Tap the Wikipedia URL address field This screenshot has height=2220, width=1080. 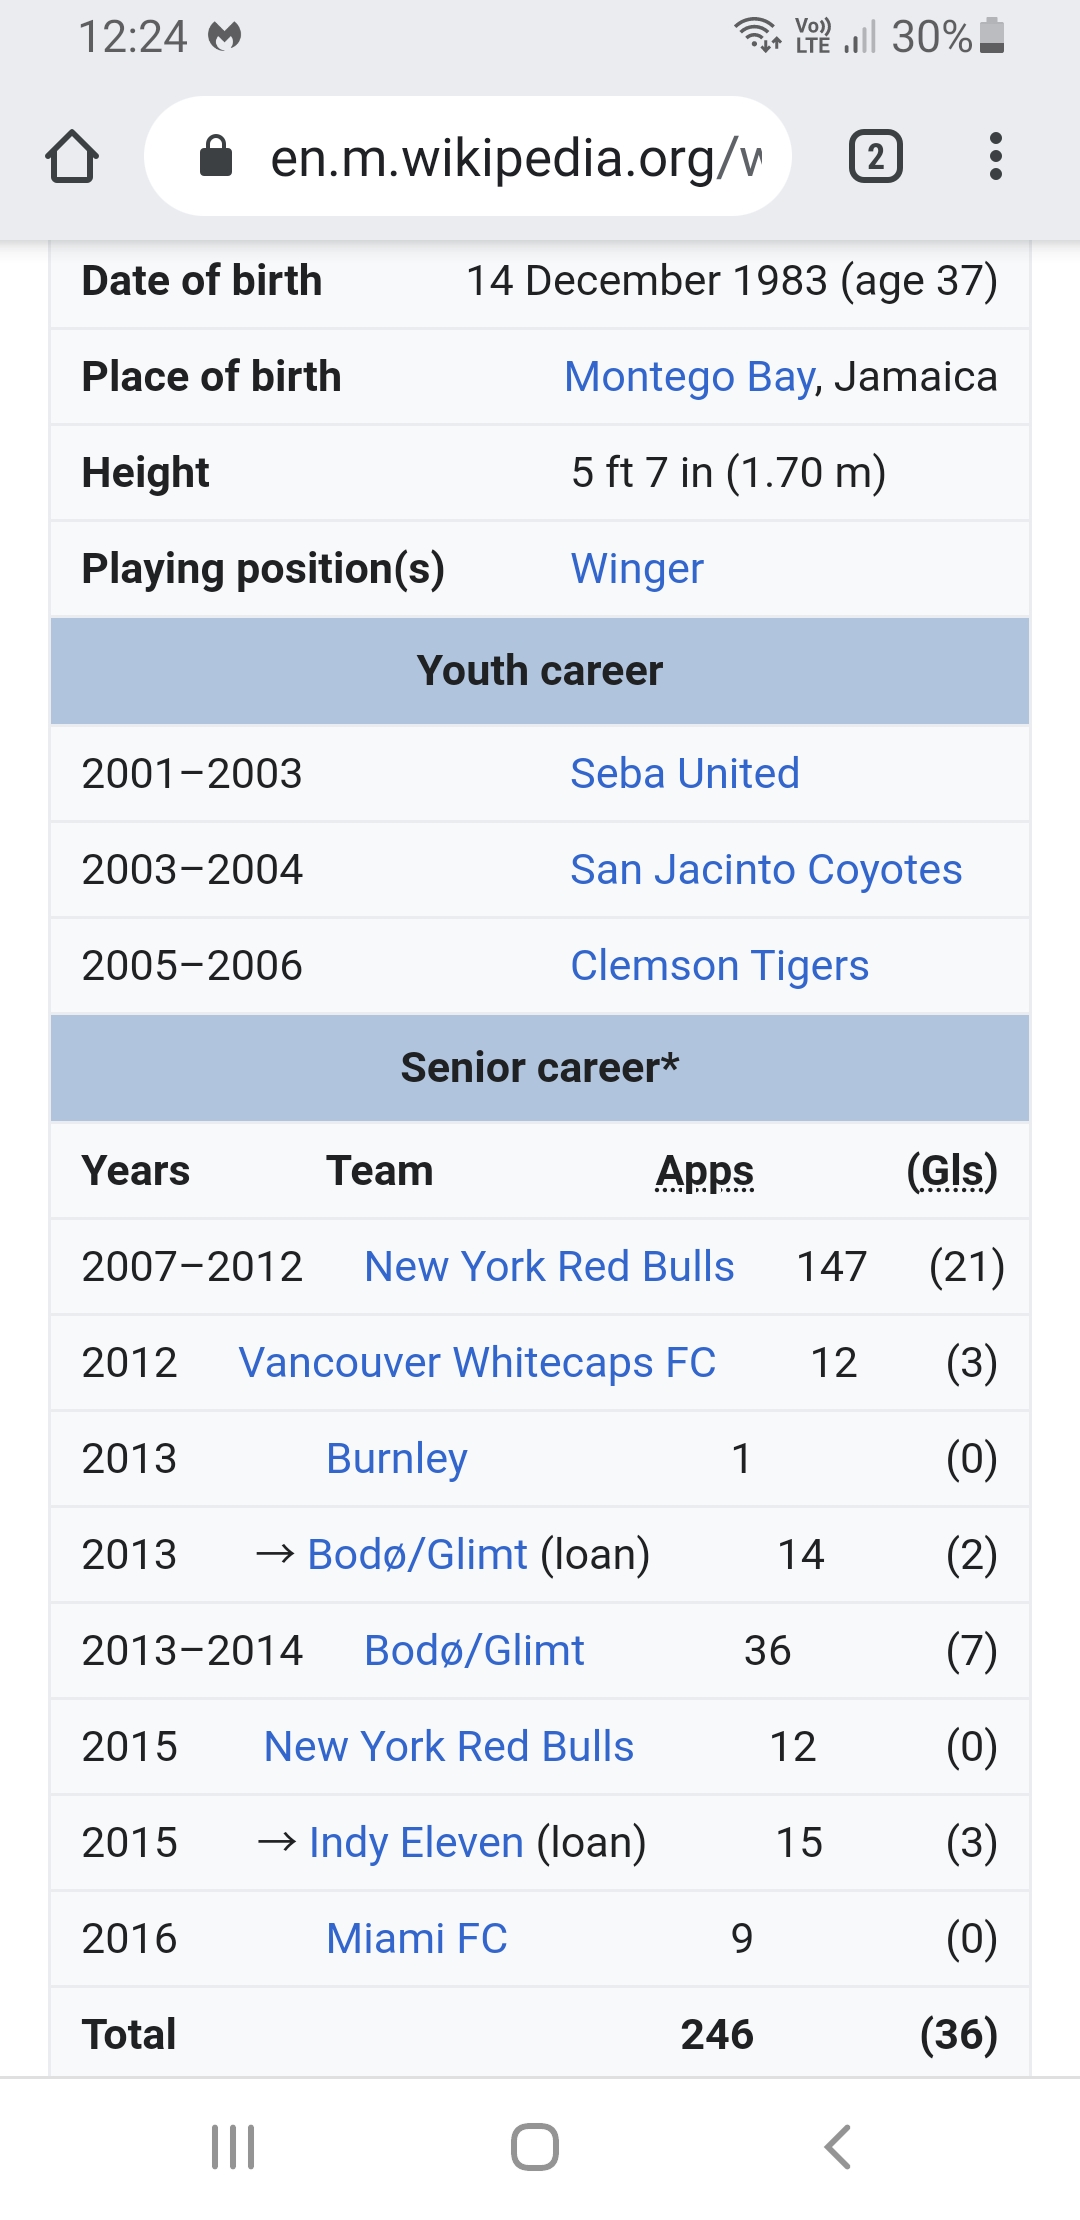tap(515, 157)
